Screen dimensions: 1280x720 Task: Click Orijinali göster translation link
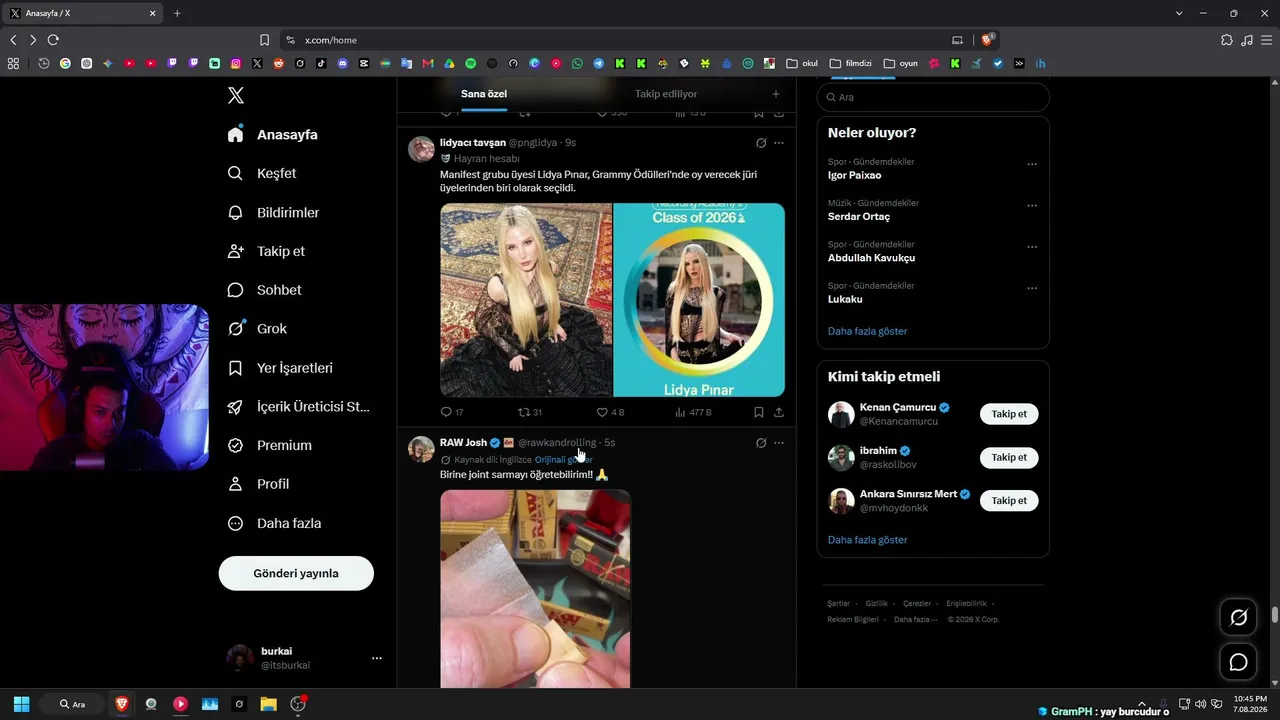[x=564, y=460]
